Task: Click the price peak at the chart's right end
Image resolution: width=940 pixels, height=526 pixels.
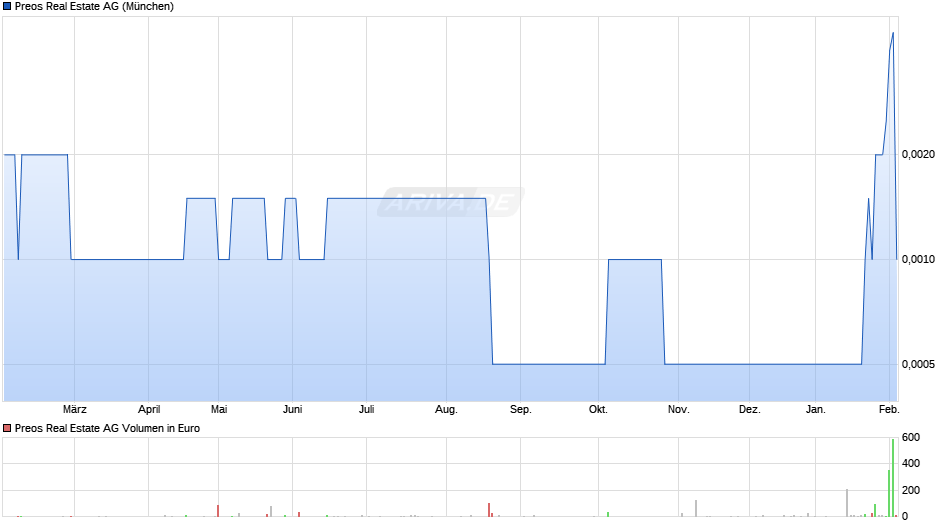Action: coord(893,33)
